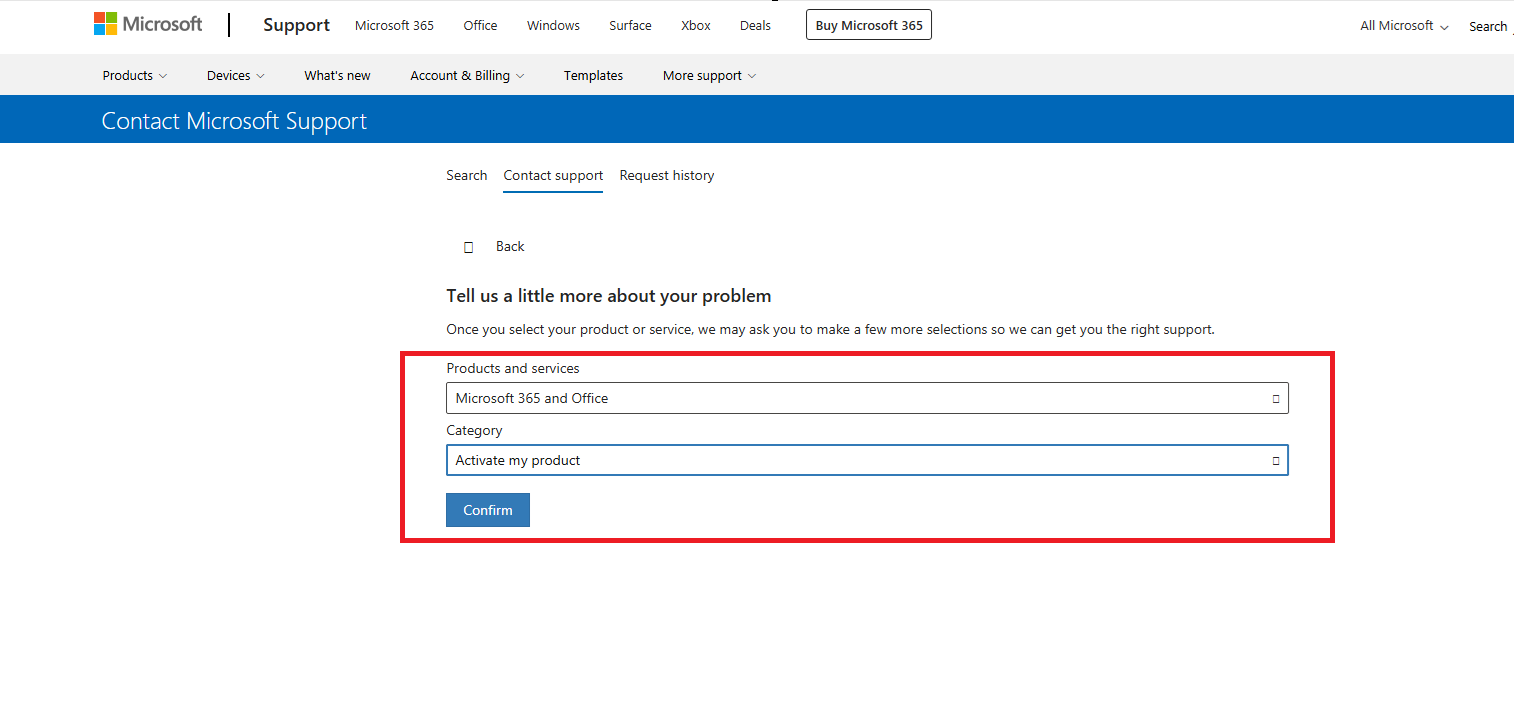The image size is (1514, 701).
Task: Expand the Products menu
Action: (135, 75)
